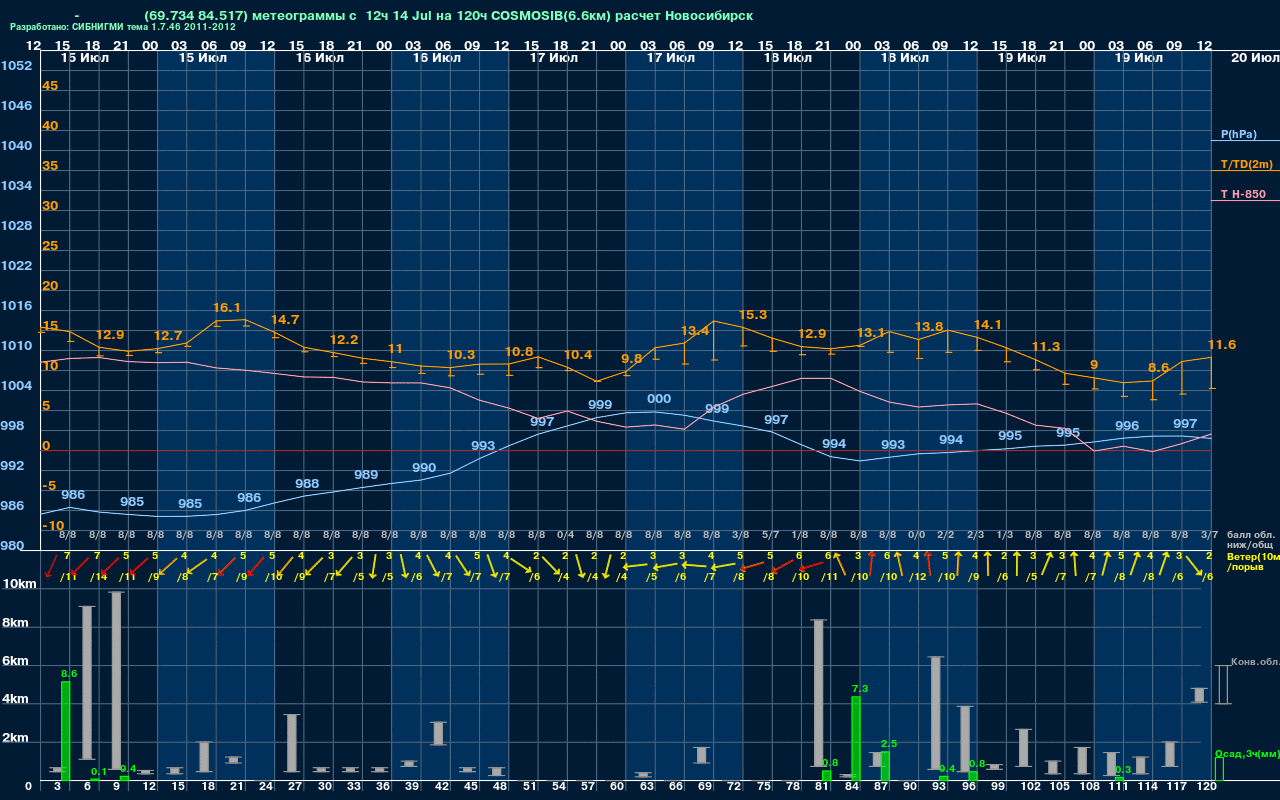
Task: Click the 988 pressure value
Action: coord(307,484)
